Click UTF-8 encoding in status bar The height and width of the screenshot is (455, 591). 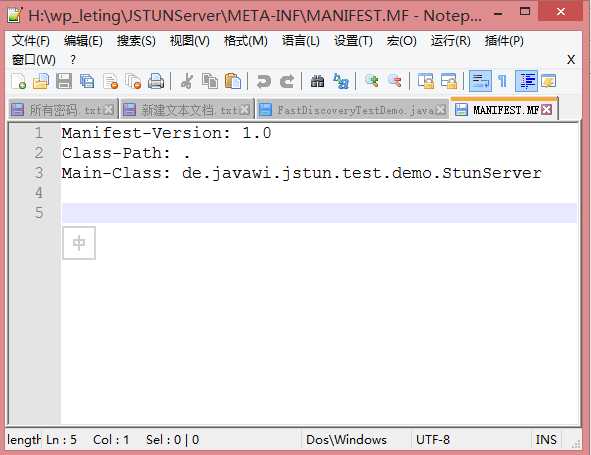pos(433,440)
